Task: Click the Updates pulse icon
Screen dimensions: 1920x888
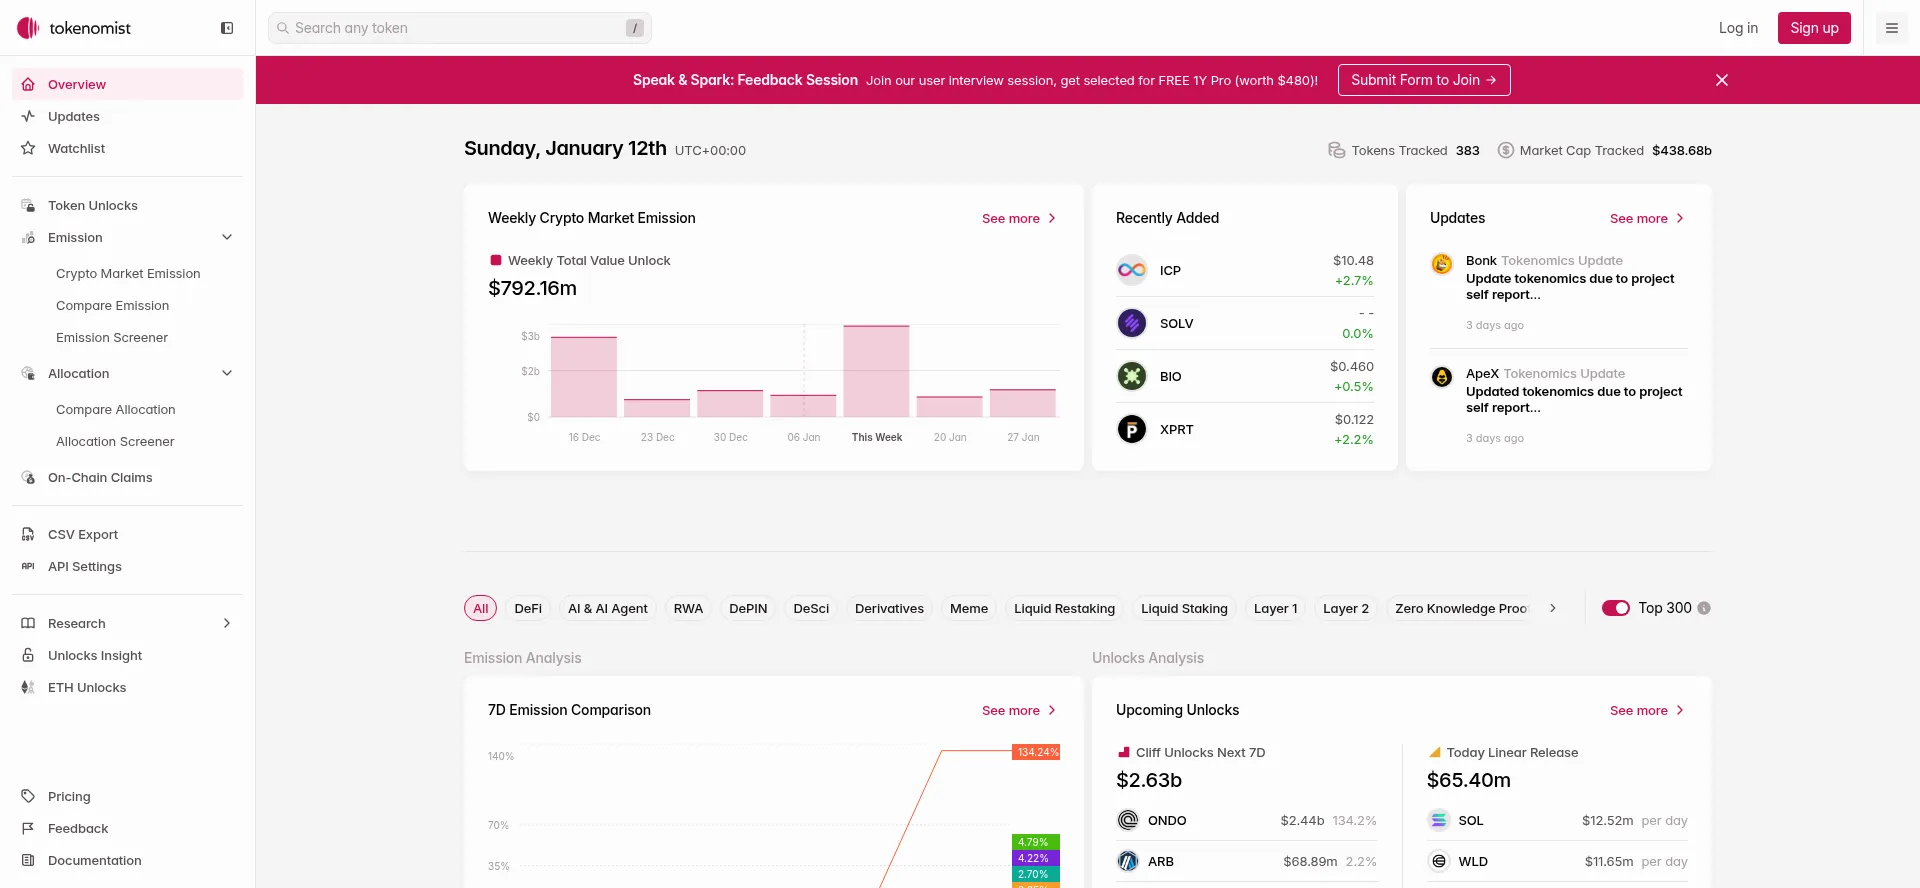Action: coord(28,116)
